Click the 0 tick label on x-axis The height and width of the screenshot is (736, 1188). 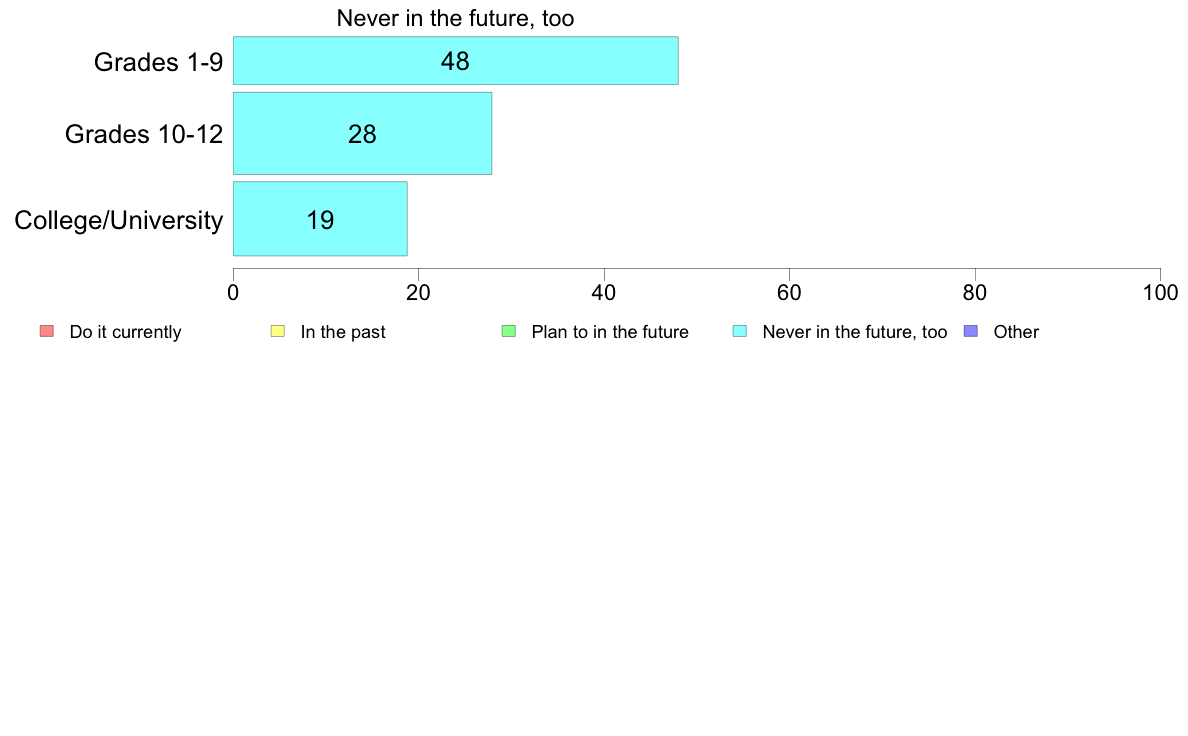(x=233, y=293)
